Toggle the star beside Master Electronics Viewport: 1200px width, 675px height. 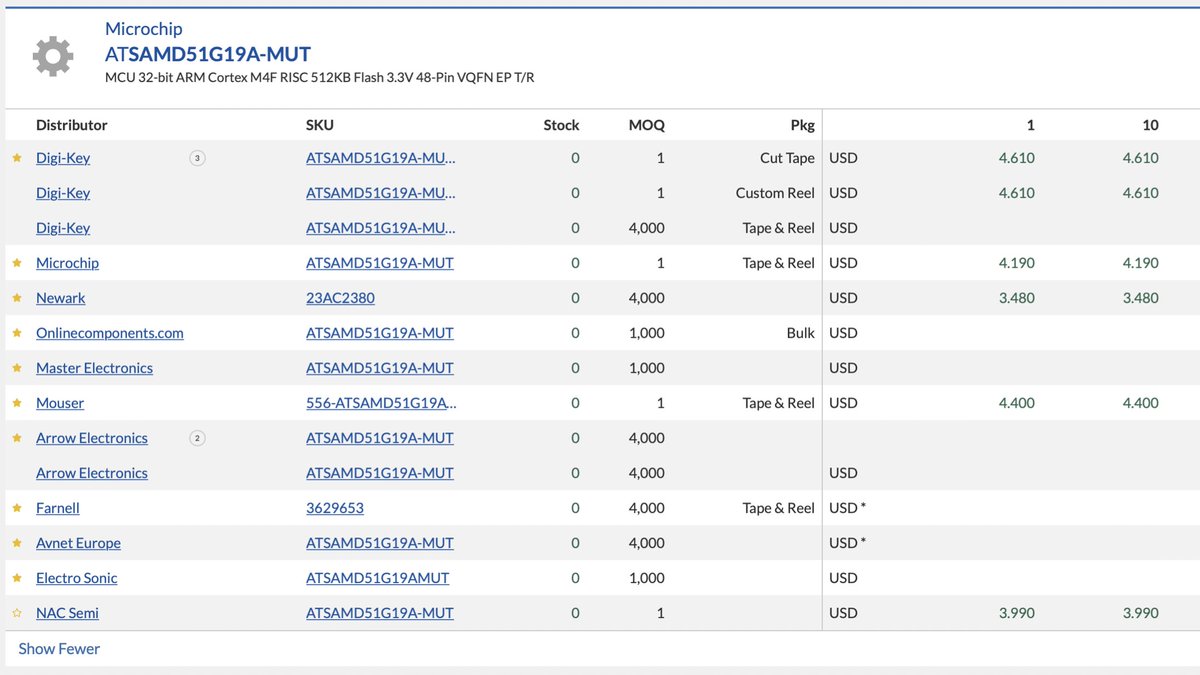[x=16, y=368]
